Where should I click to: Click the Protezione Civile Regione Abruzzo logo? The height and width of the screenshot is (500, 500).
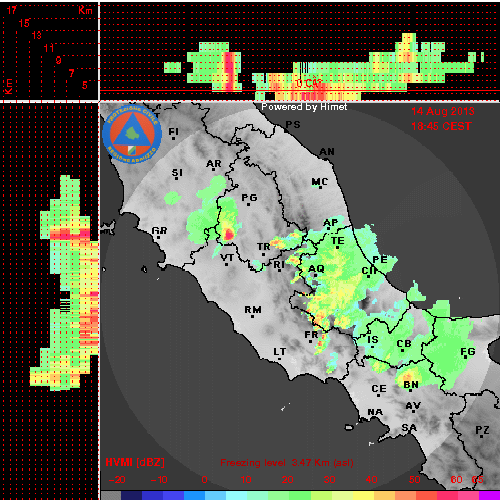(132, 135)
